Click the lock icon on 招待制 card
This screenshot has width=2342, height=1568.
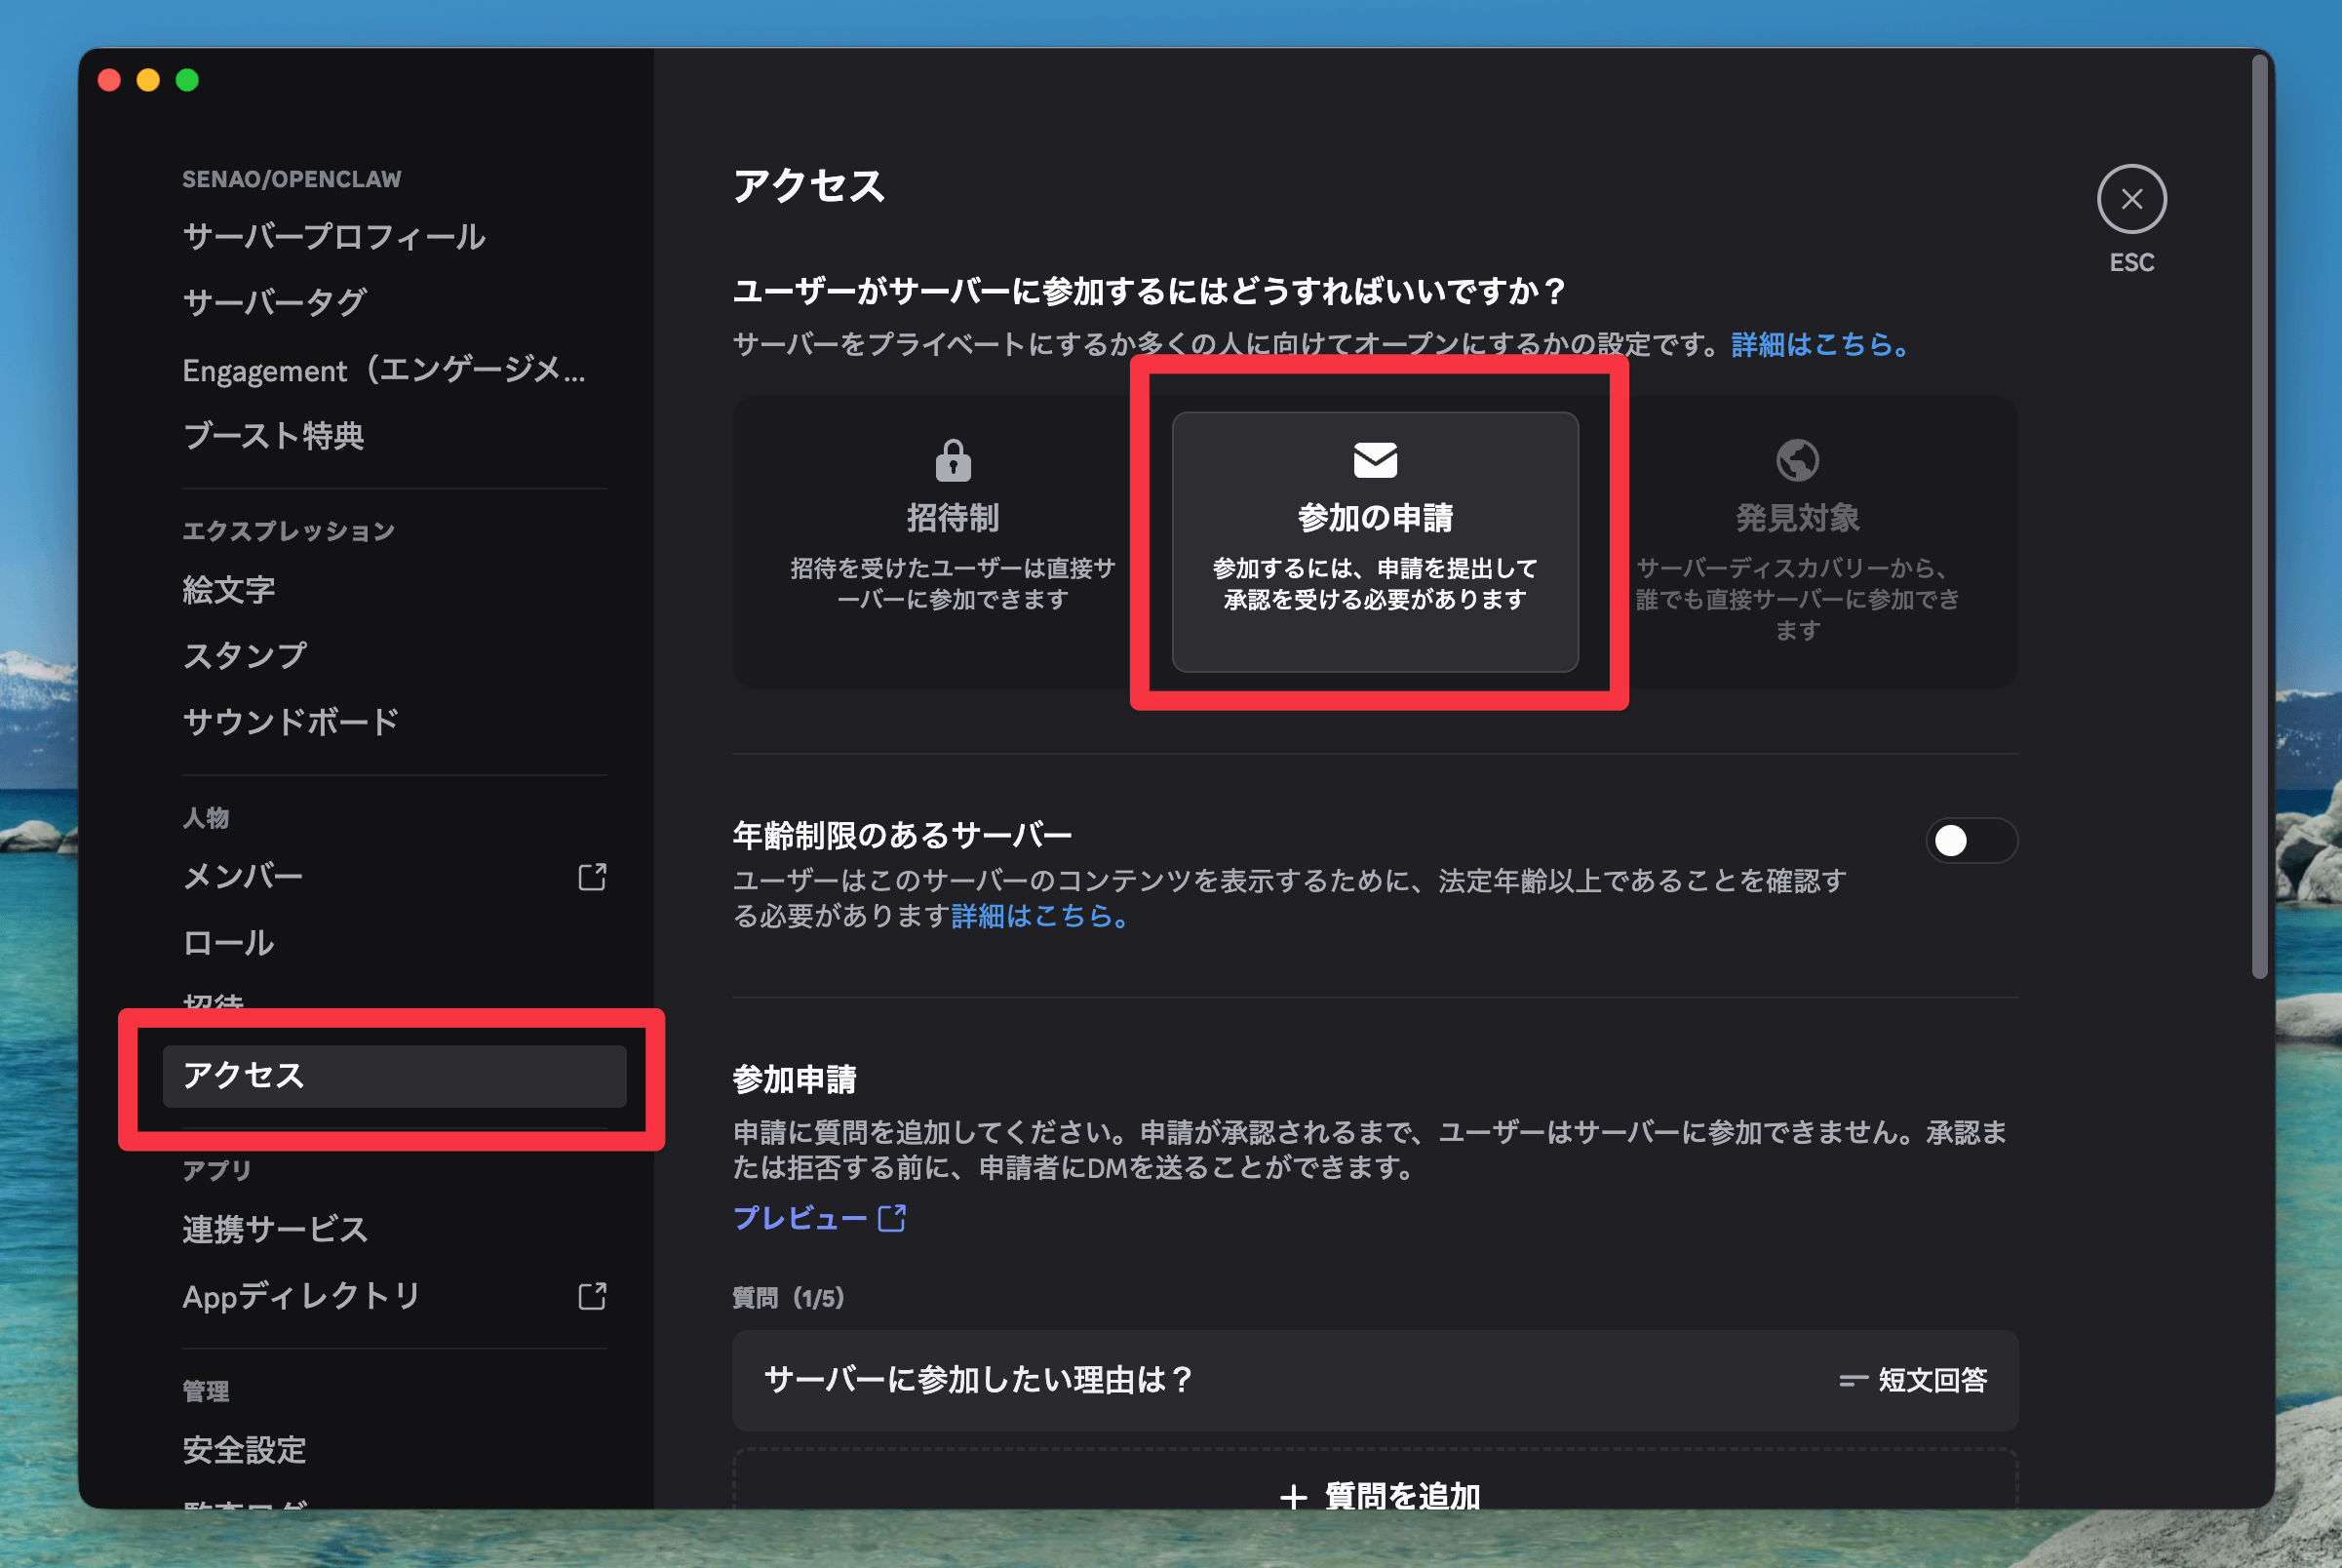click(952, 461)
